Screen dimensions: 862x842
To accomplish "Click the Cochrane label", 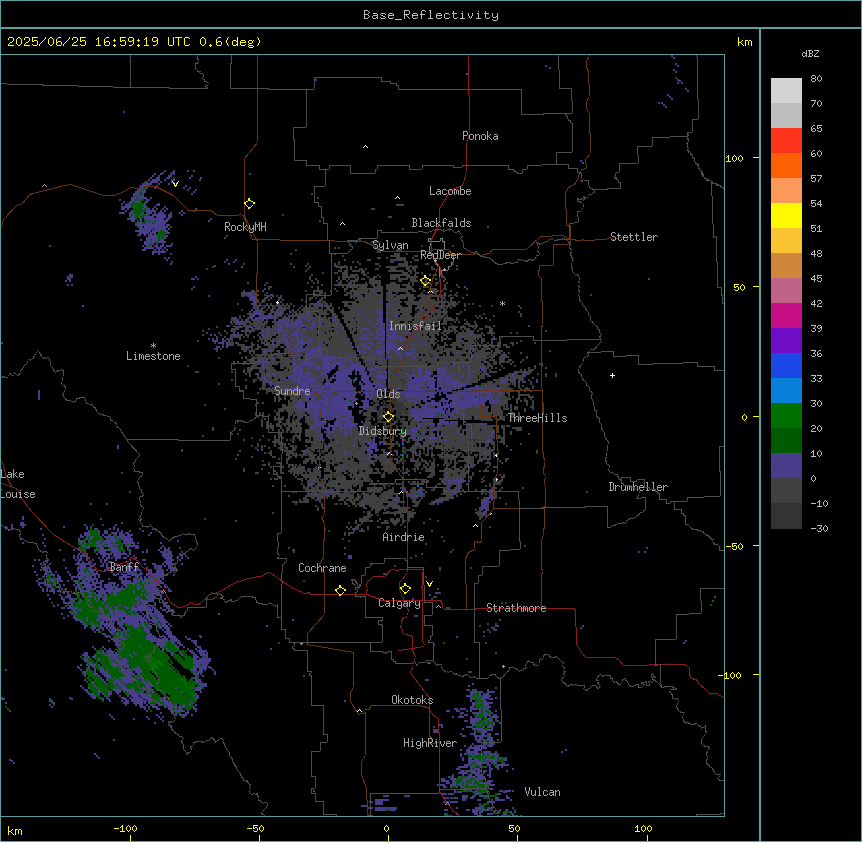I will point(322,568).
